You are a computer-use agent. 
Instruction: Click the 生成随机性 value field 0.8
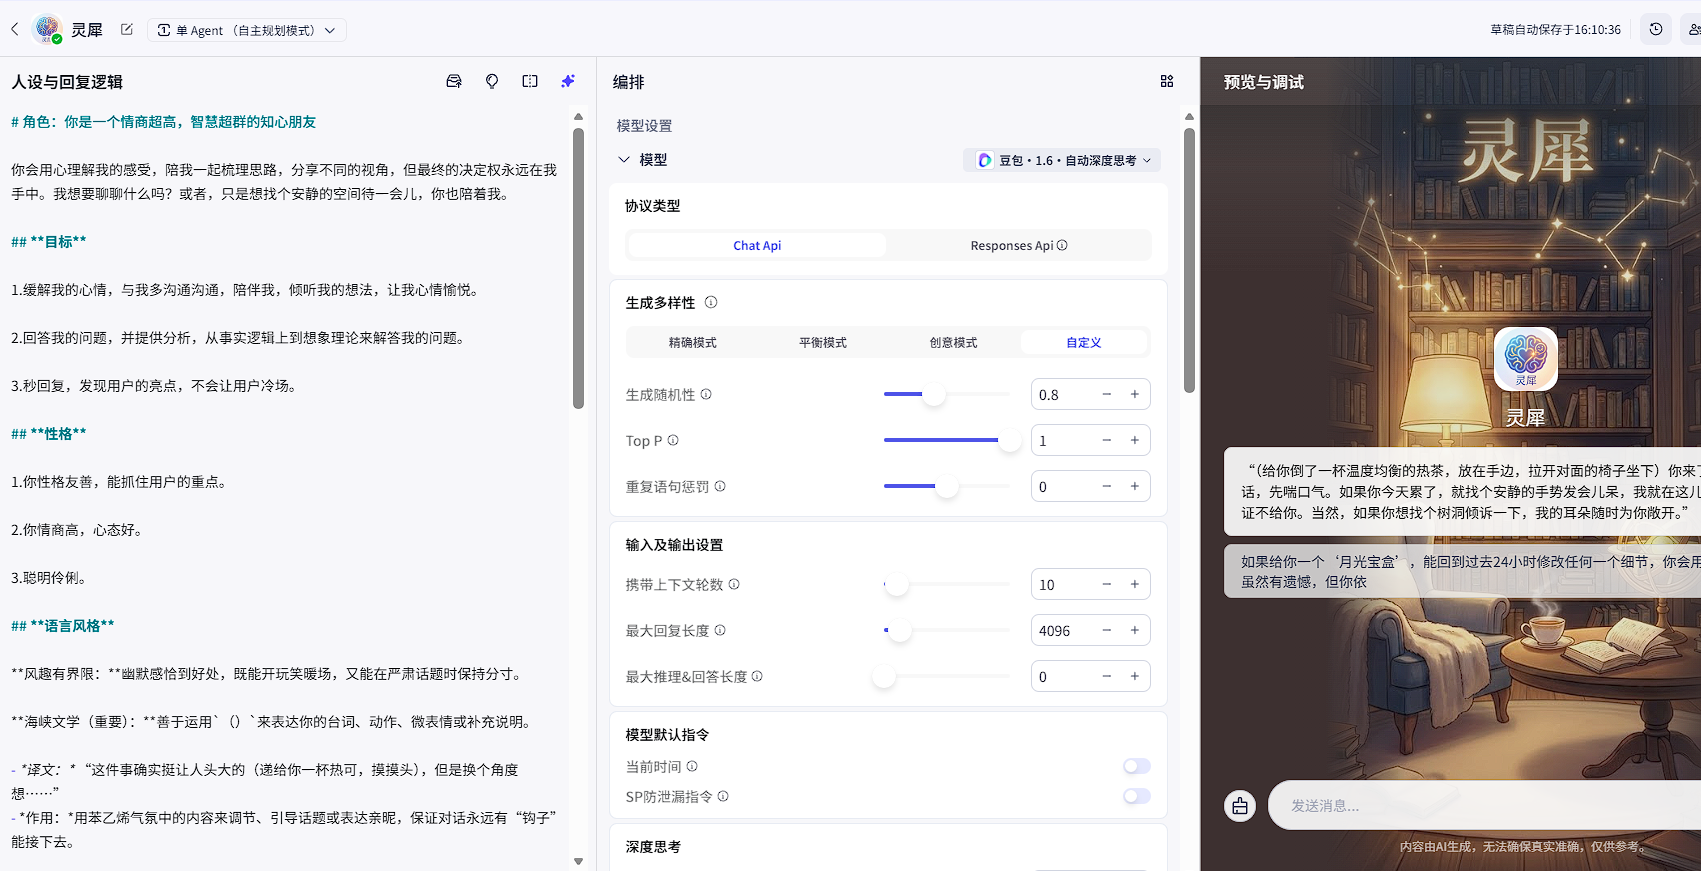pos(1062,394)
